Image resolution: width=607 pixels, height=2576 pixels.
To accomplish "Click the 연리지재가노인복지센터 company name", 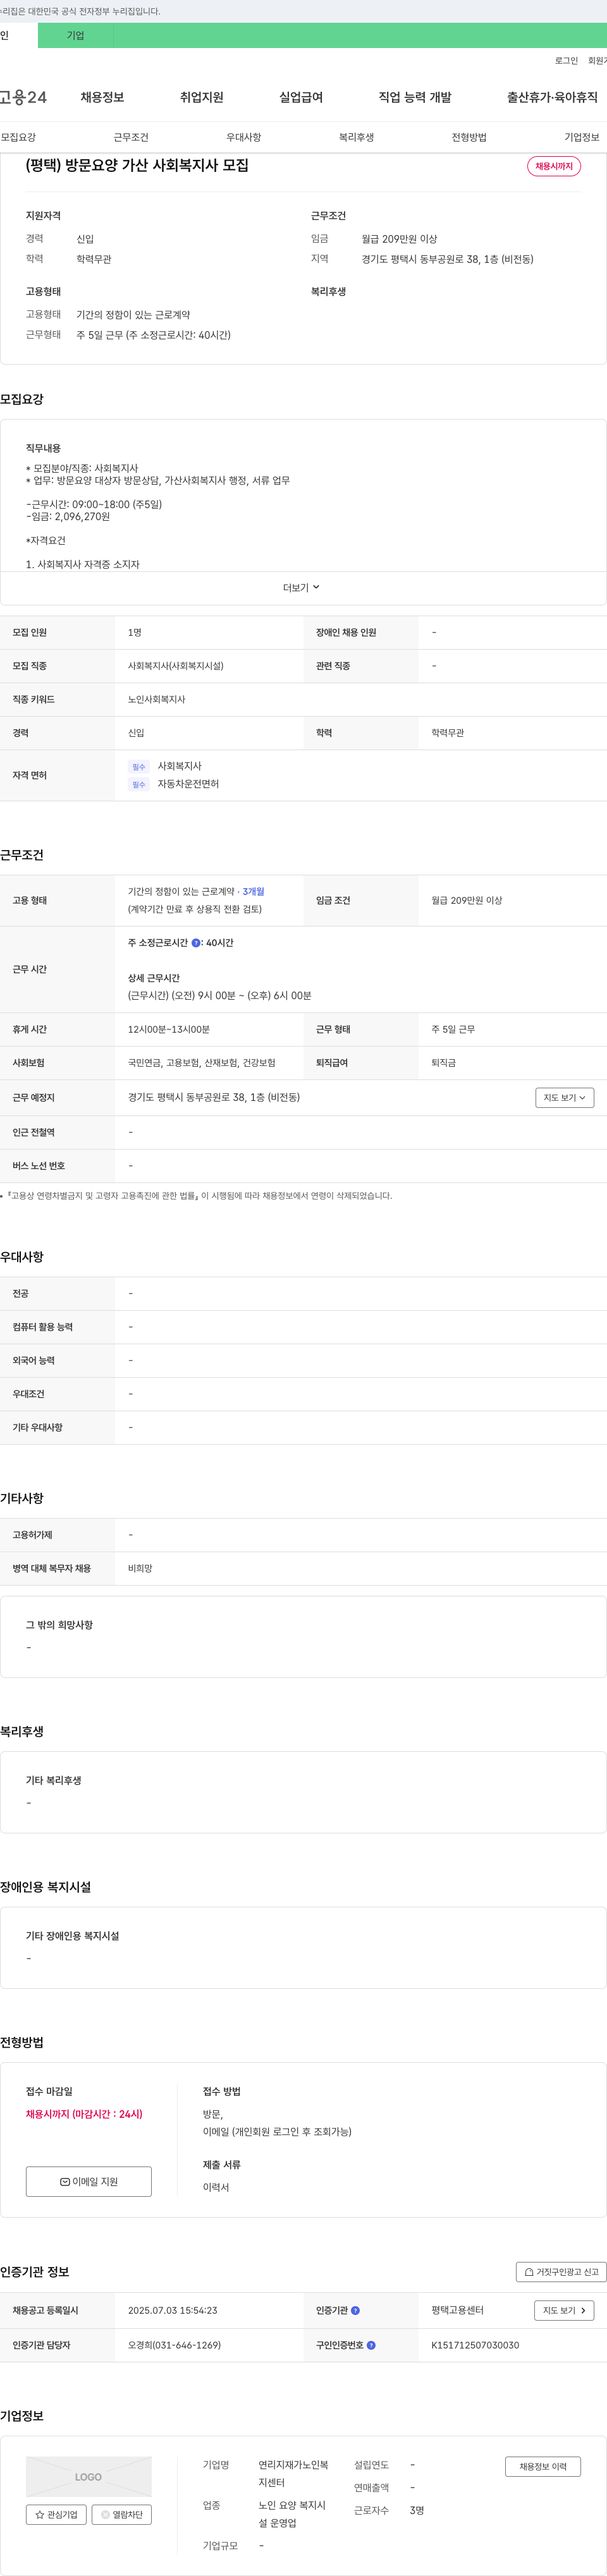I will click(293, 2474).
